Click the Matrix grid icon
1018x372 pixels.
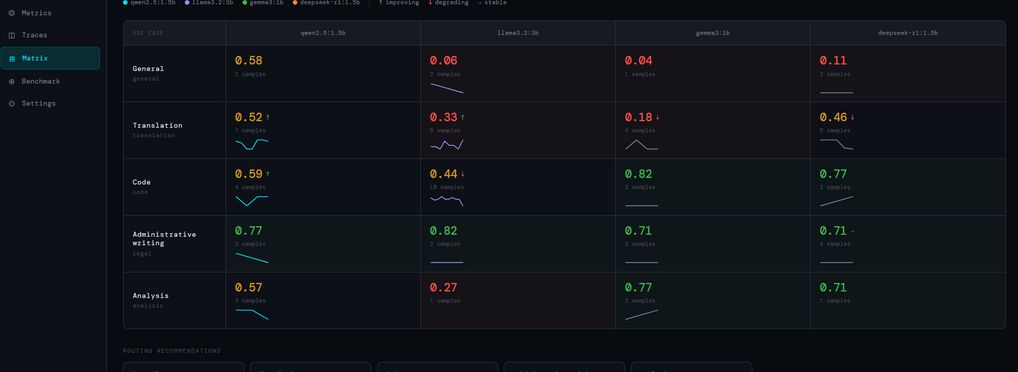[x=12, y=58]
